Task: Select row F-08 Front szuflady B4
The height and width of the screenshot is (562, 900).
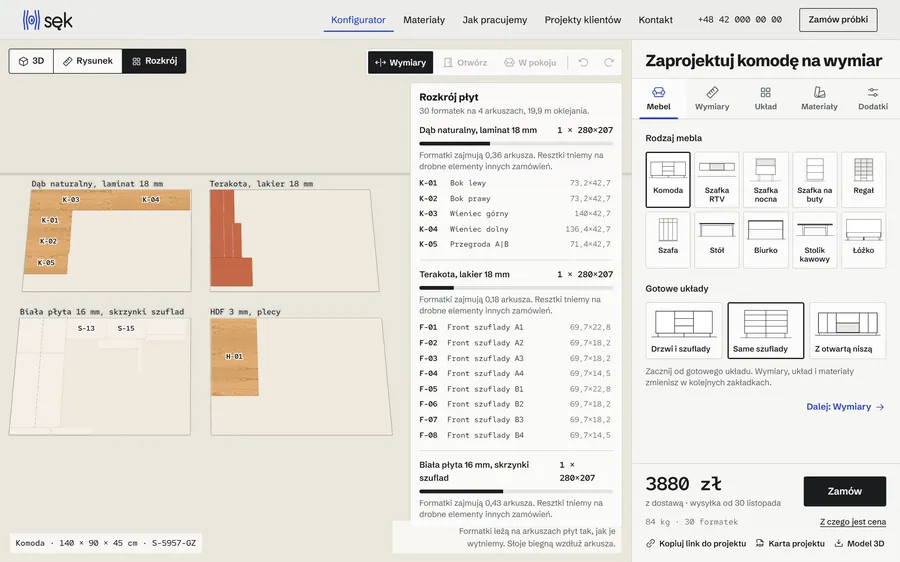Action: [x=516, y=435]
